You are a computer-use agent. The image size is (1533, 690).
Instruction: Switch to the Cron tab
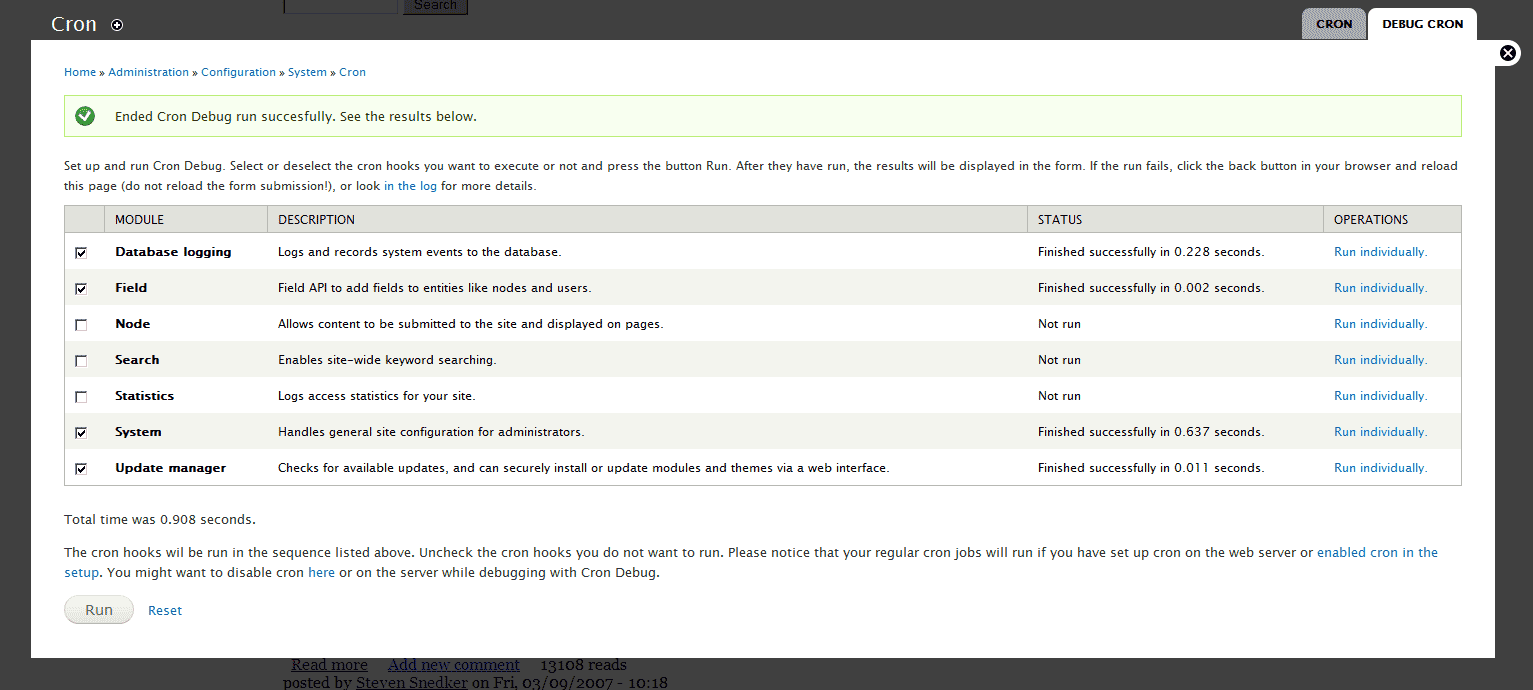click(x=1333, y=24)
